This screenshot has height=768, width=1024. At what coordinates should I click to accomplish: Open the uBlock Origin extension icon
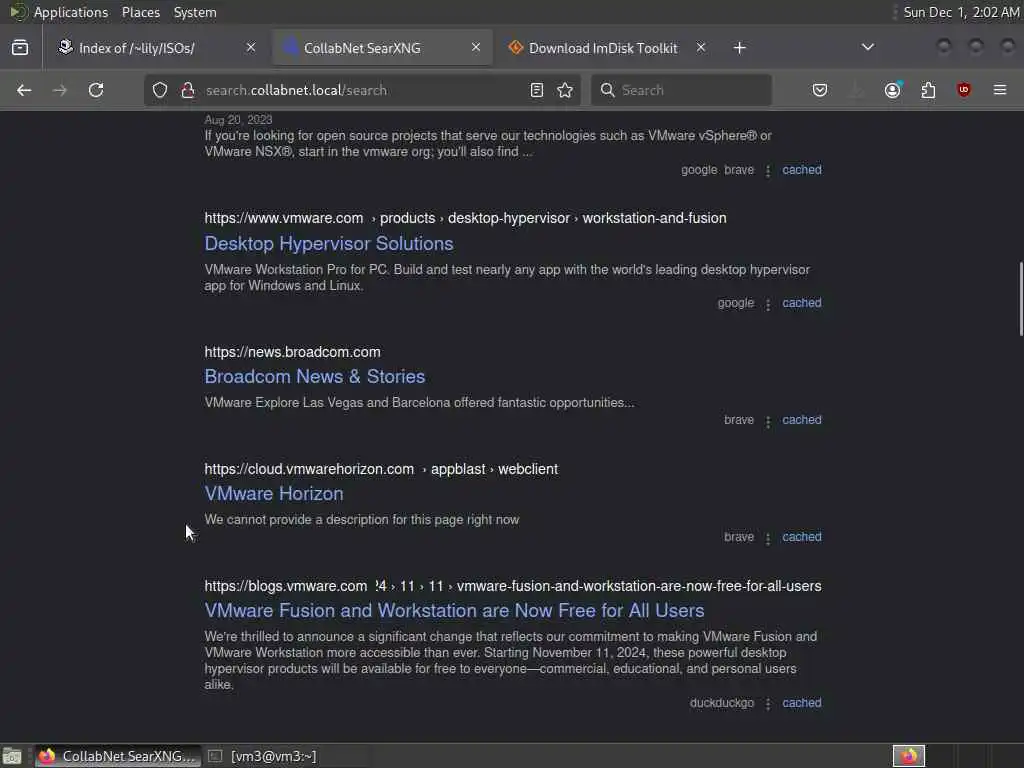(x=963, y=90)
